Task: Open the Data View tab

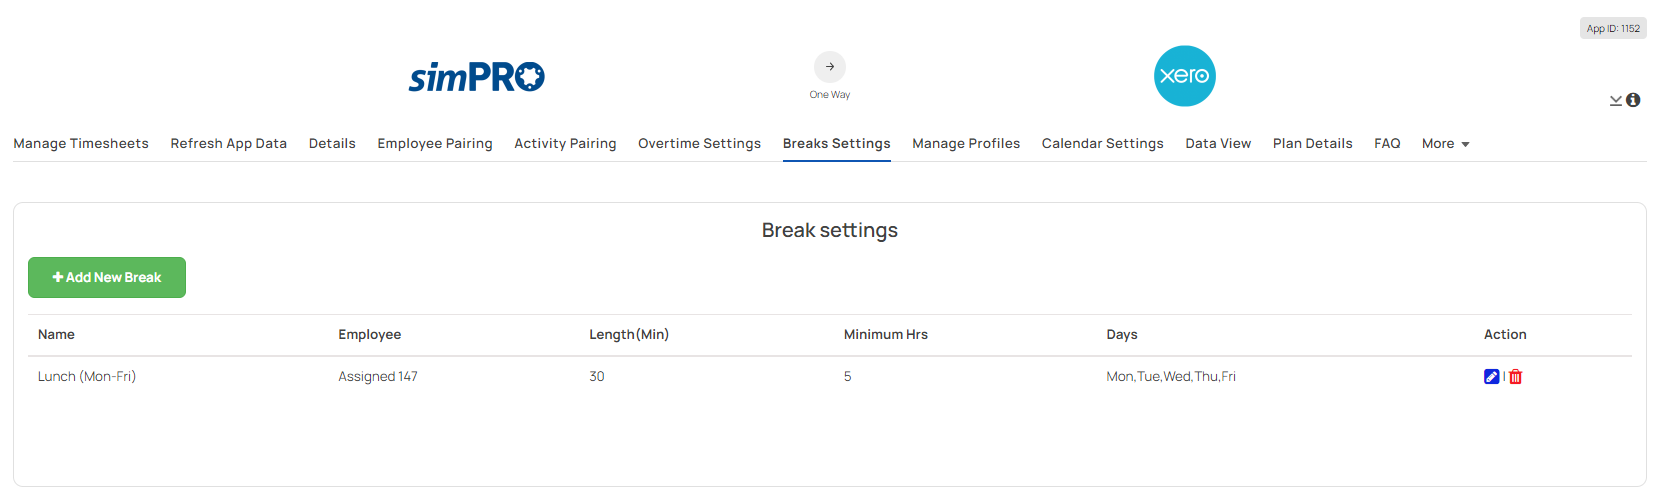Action: (1218, 144)
